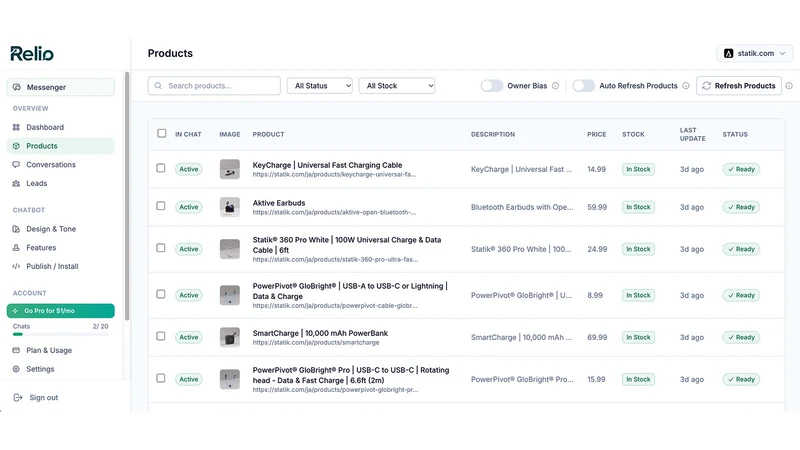Screen dimensions: 800x450
Task: Click the Dashboard grid icon
Action: (16, 127)
